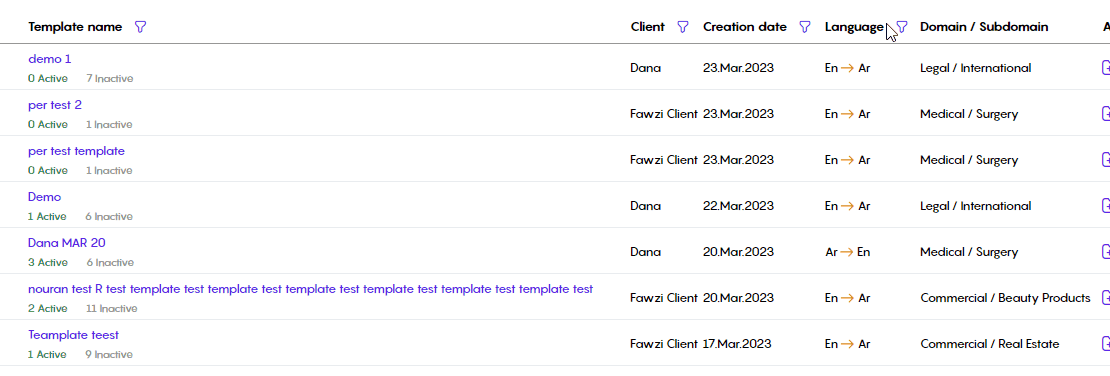Click action icon in Teamplate teest row

click(1106, 344)
